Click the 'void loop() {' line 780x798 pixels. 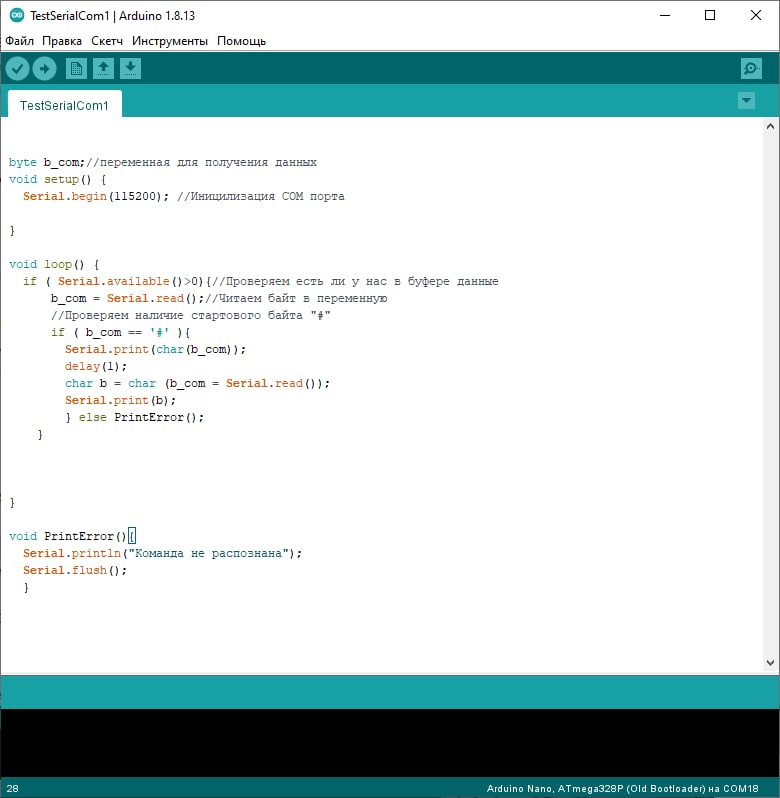(54, 264)
